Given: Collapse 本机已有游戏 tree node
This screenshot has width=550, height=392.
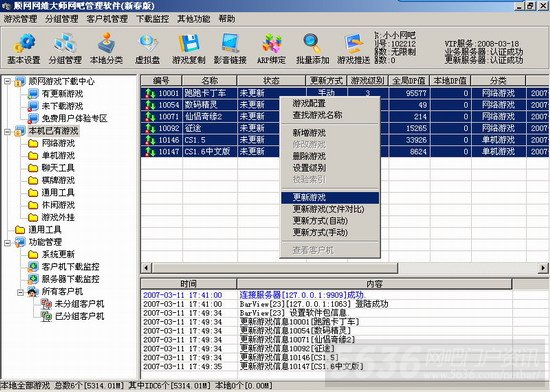Looking at the screenshot, I should (x=7, y=131).
